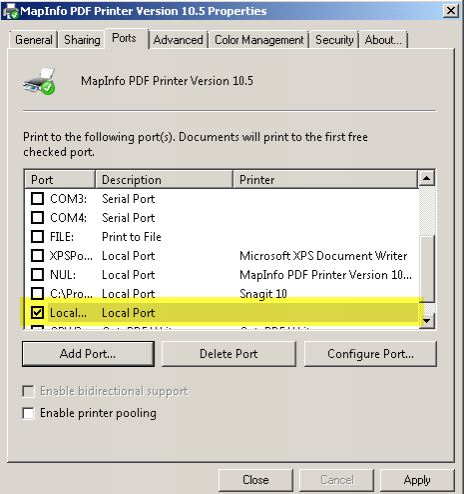Click the 'MapInfo PDF Printer Version 10.5' name label
Image resolution: width=464 pixels, height=494 pixels.
click(167, 81)
